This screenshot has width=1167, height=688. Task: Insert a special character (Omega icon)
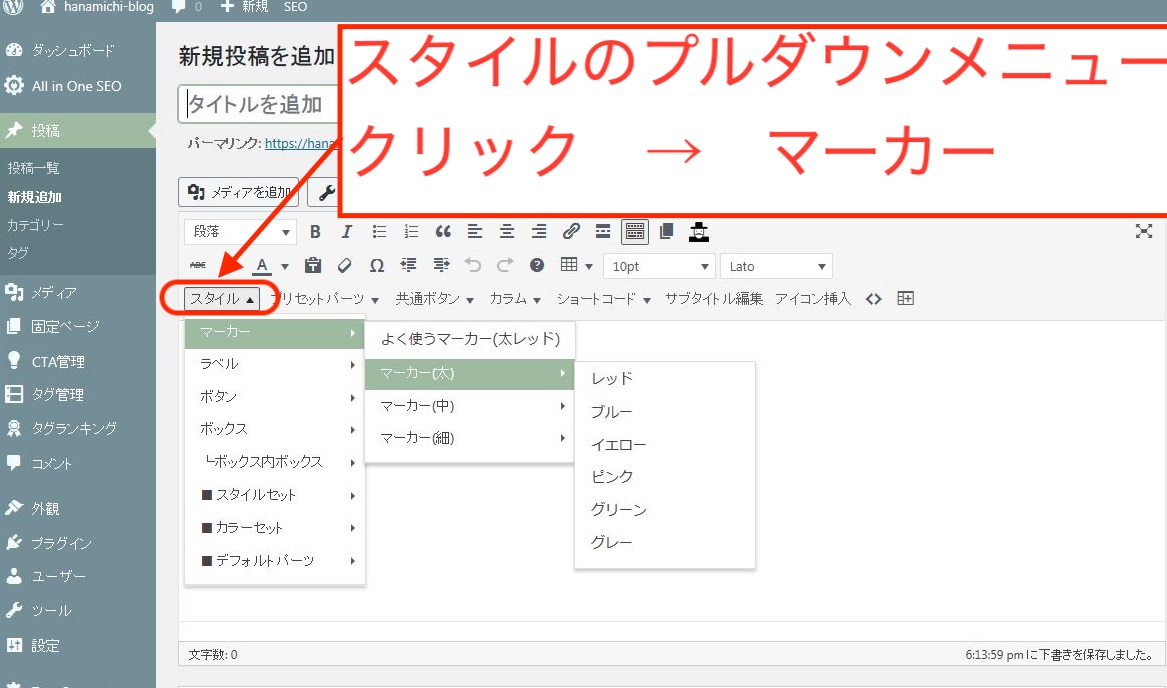tap(376, 266)
